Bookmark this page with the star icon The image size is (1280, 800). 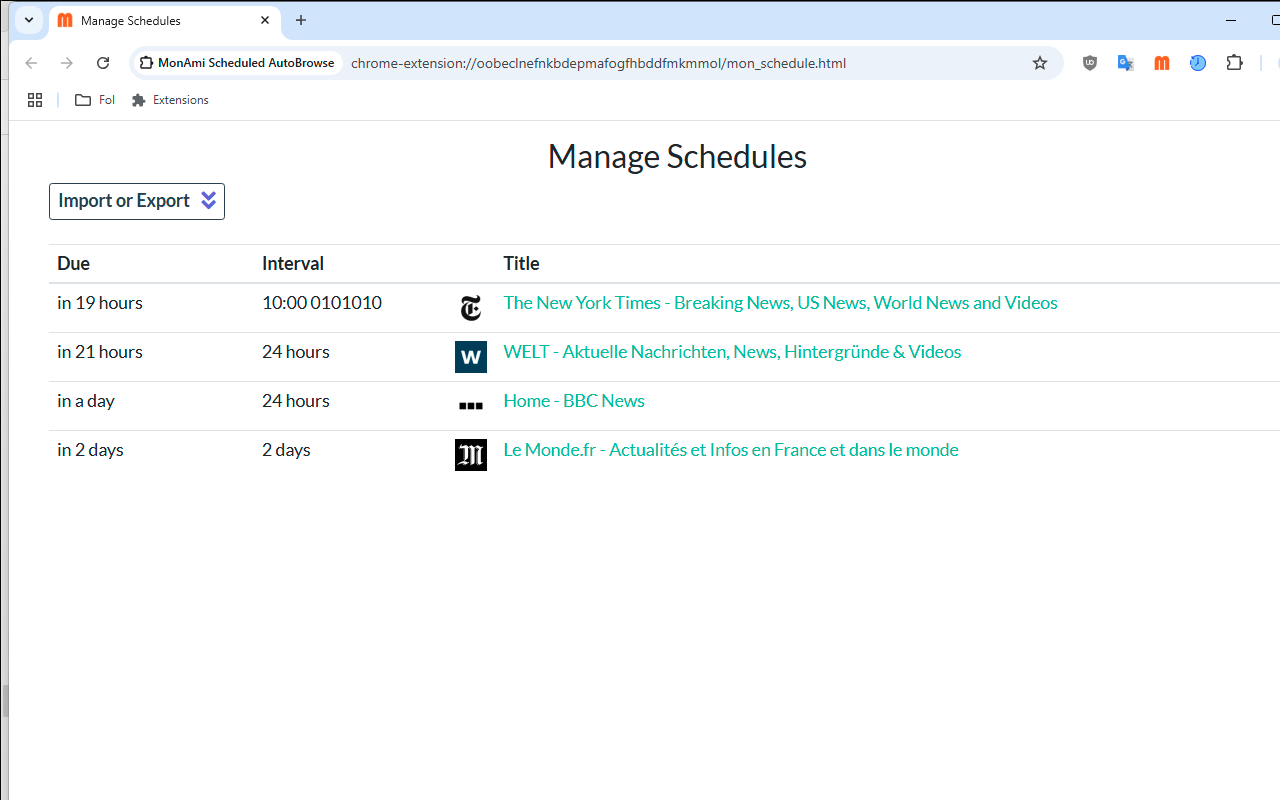[1040, 63]
